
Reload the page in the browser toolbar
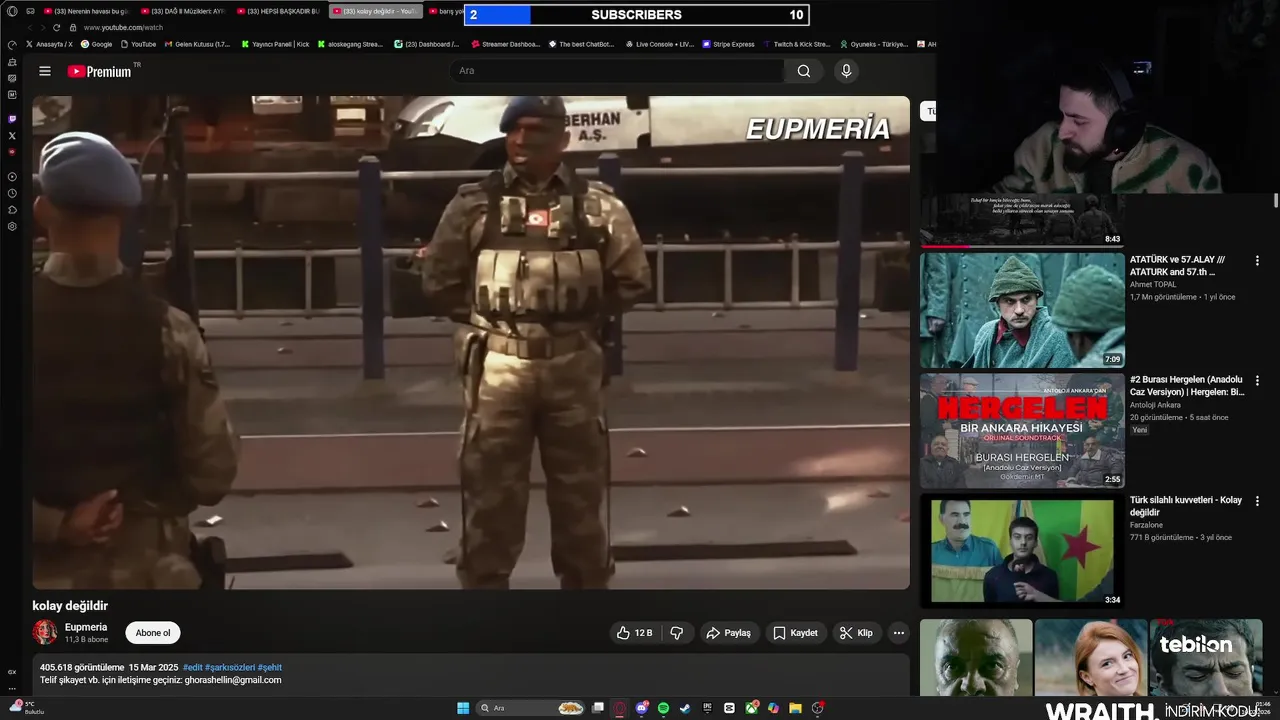pyautogui.click(x=57, y=28)
